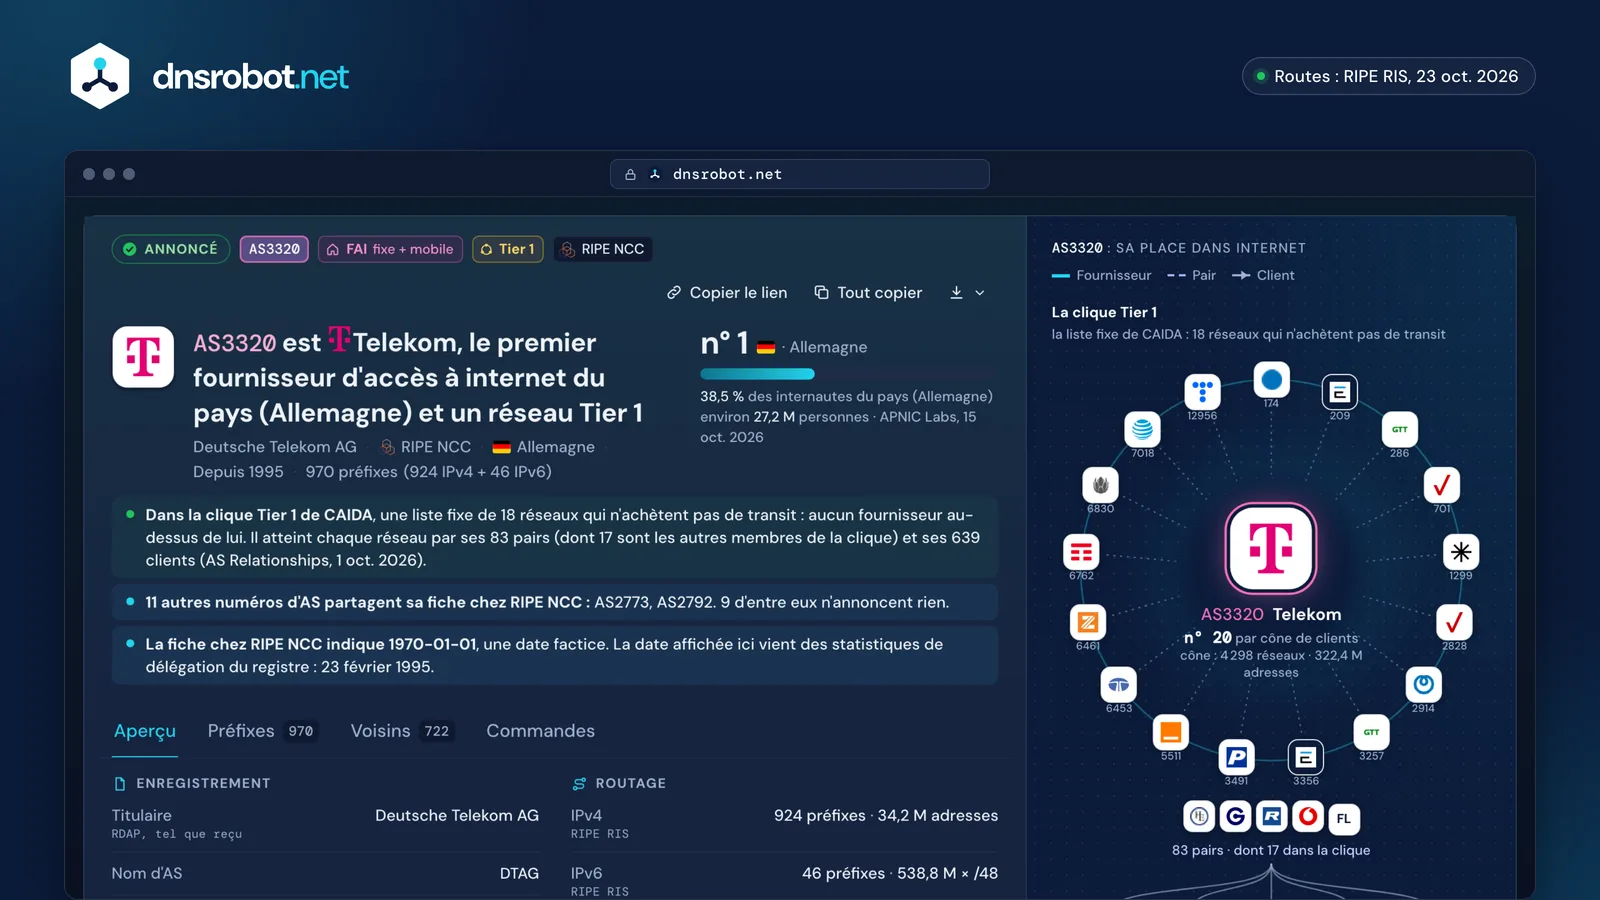Screen dimensions: 1600x900
Task: Open the Préfixes 970 tab
Action: 262,731
